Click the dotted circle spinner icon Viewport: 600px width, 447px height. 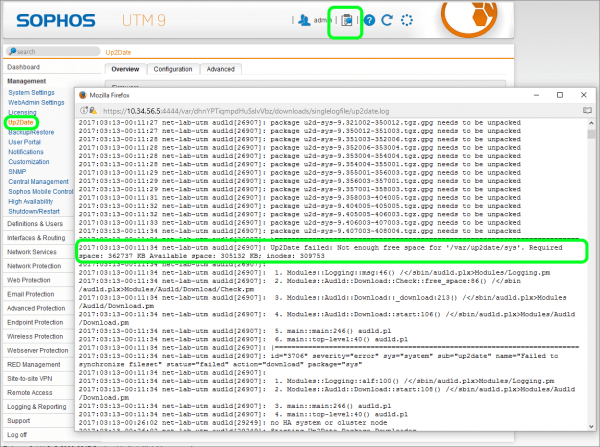(407, 20)
